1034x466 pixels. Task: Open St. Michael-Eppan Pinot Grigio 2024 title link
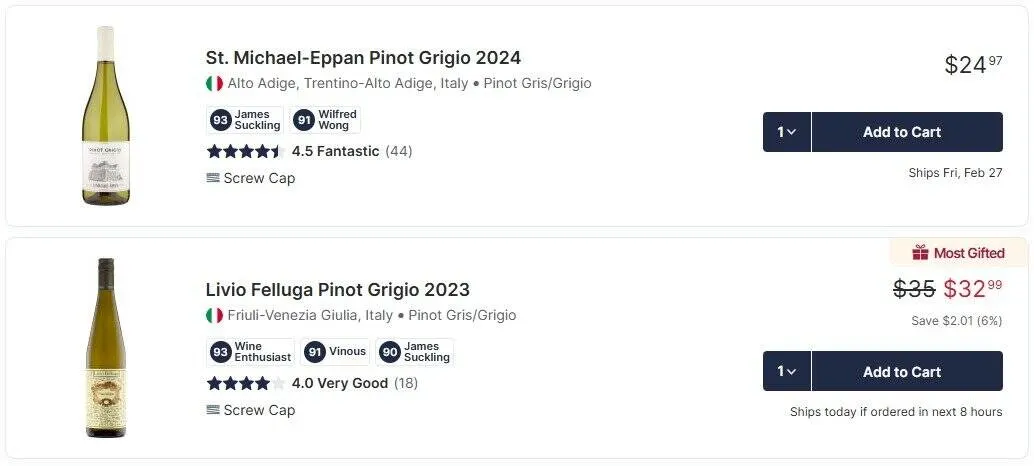(x=363, y=58)
